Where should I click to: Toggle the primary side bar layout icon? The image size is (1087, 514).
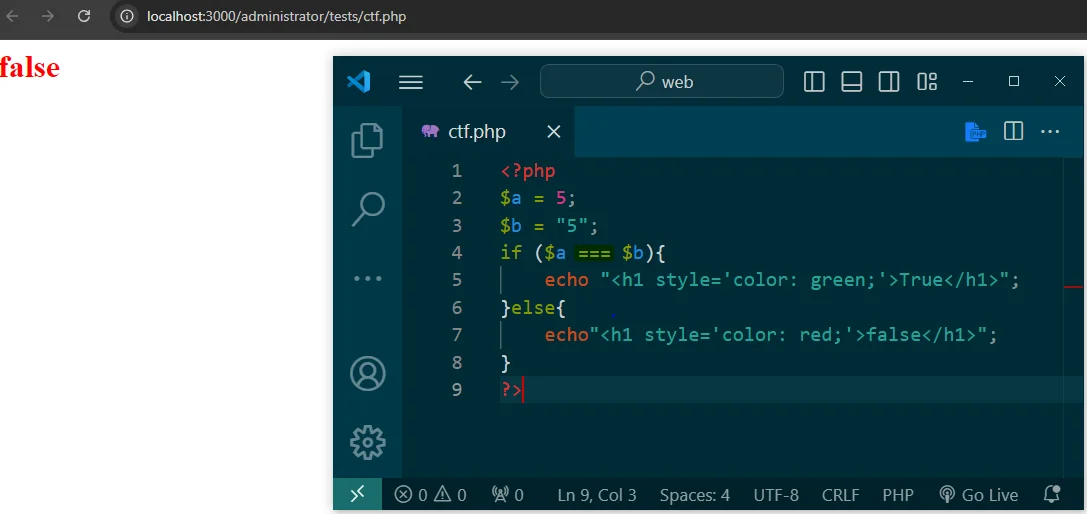point(814,82)
